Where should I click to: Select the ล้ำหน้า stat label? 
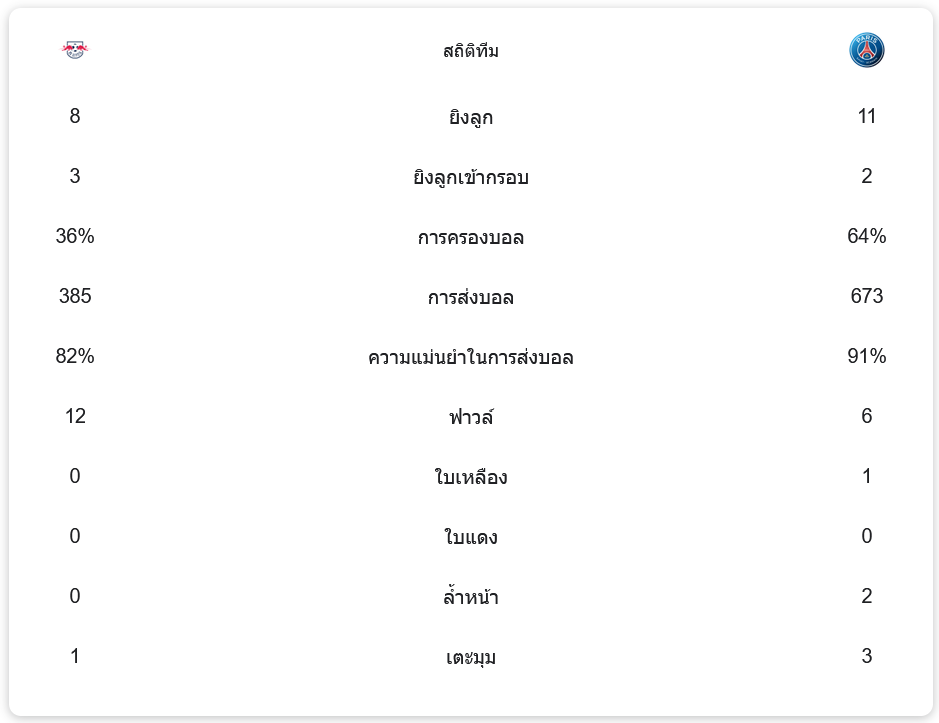(470, 598)
